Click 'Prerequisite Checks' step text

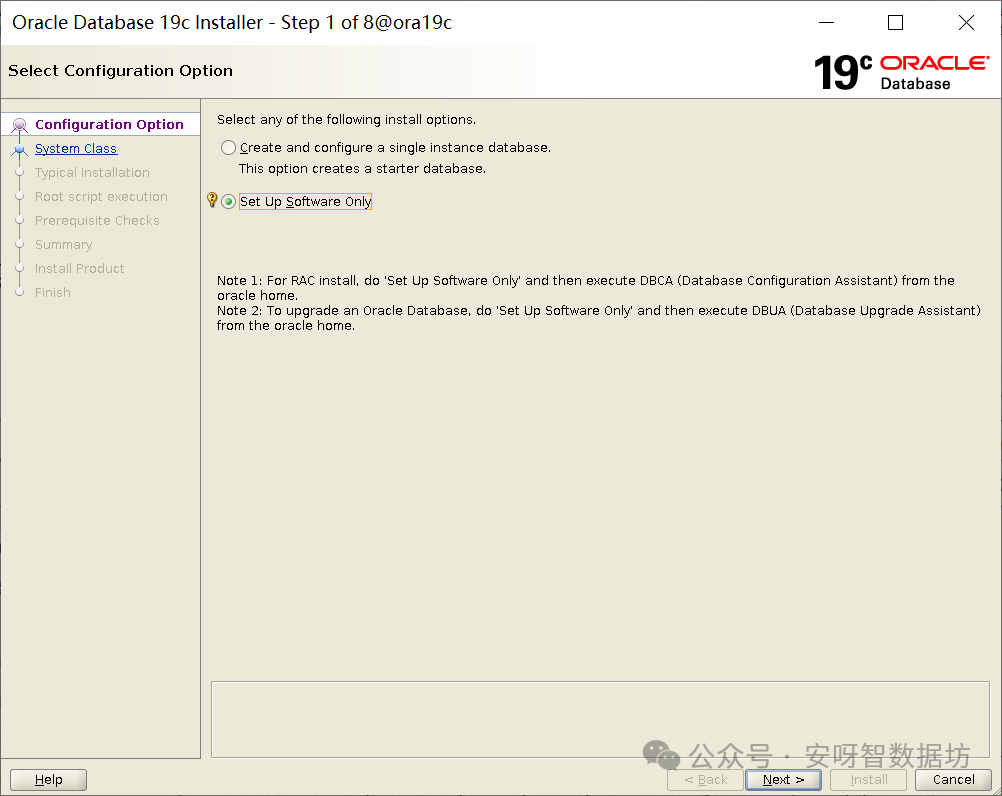point(97,220)
